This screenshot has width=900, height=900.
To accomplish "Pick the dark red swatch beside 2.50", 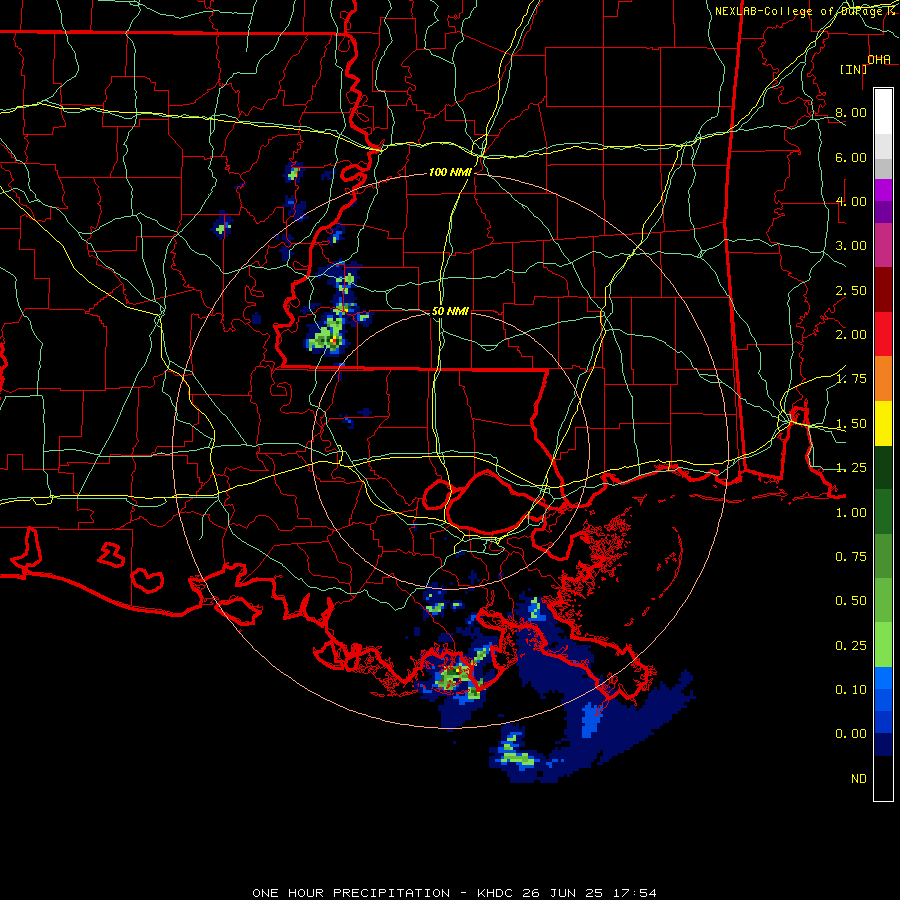I will 883,290.
